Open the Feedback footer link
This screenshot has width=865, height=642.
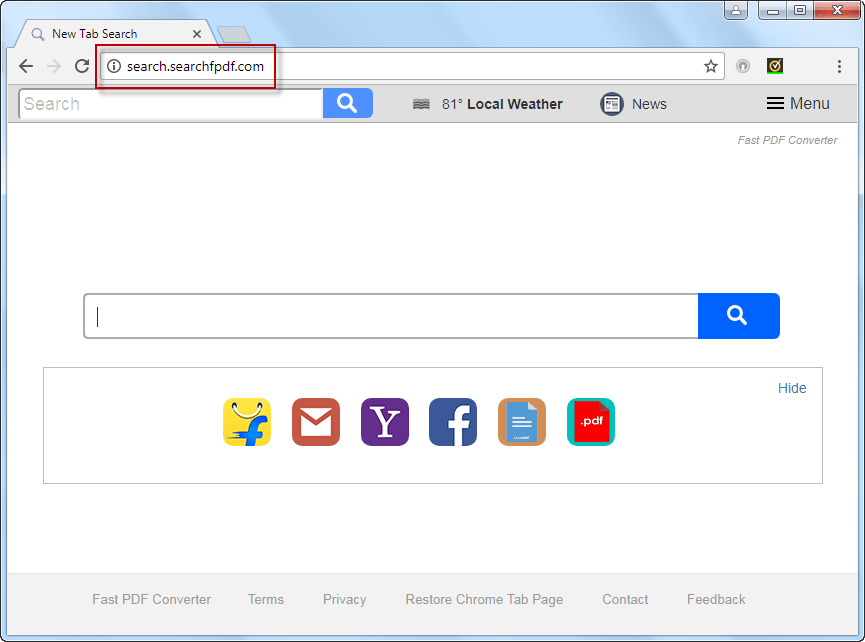716,599
